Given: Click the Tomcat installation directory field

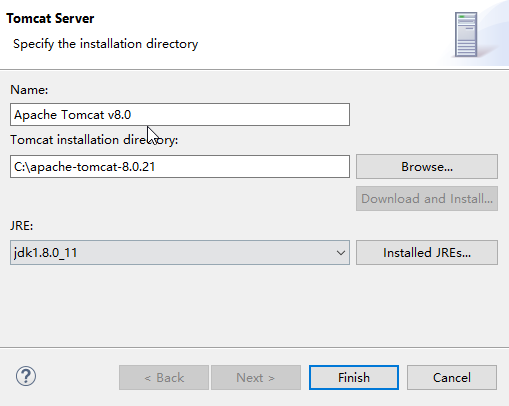Looking at the screenshot, I should (x=180, y=166).
